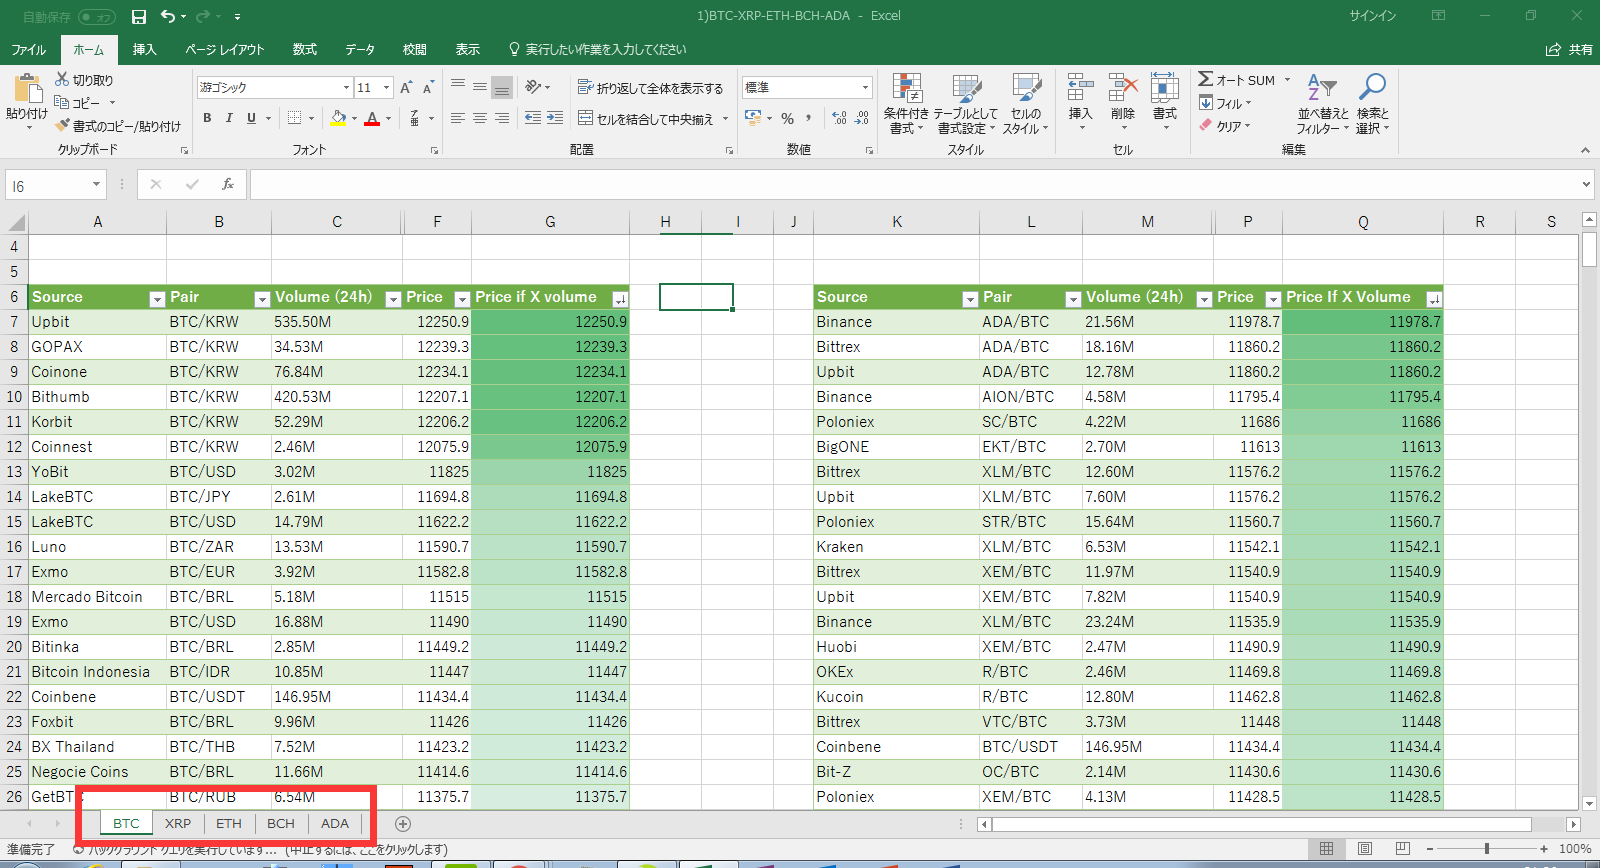Click the Clear (クリア) button

click(1225, 126)
